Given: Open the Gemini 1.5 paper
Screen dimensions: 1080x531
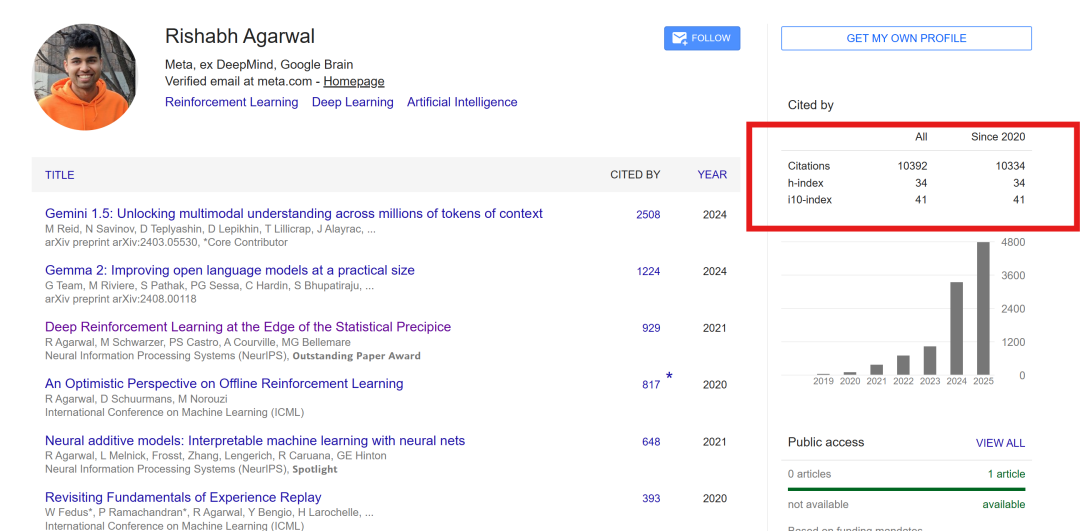Looking at the screenshot, I should (x=293, y=214).
